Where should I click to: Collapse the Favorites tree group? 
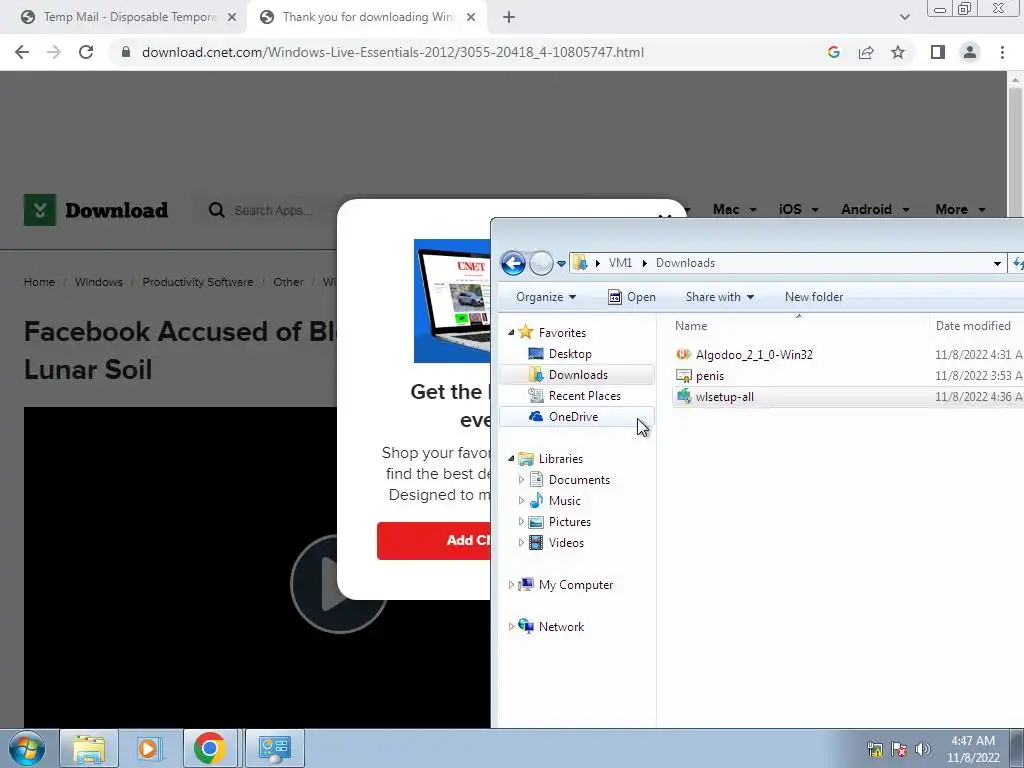point(511,332)
